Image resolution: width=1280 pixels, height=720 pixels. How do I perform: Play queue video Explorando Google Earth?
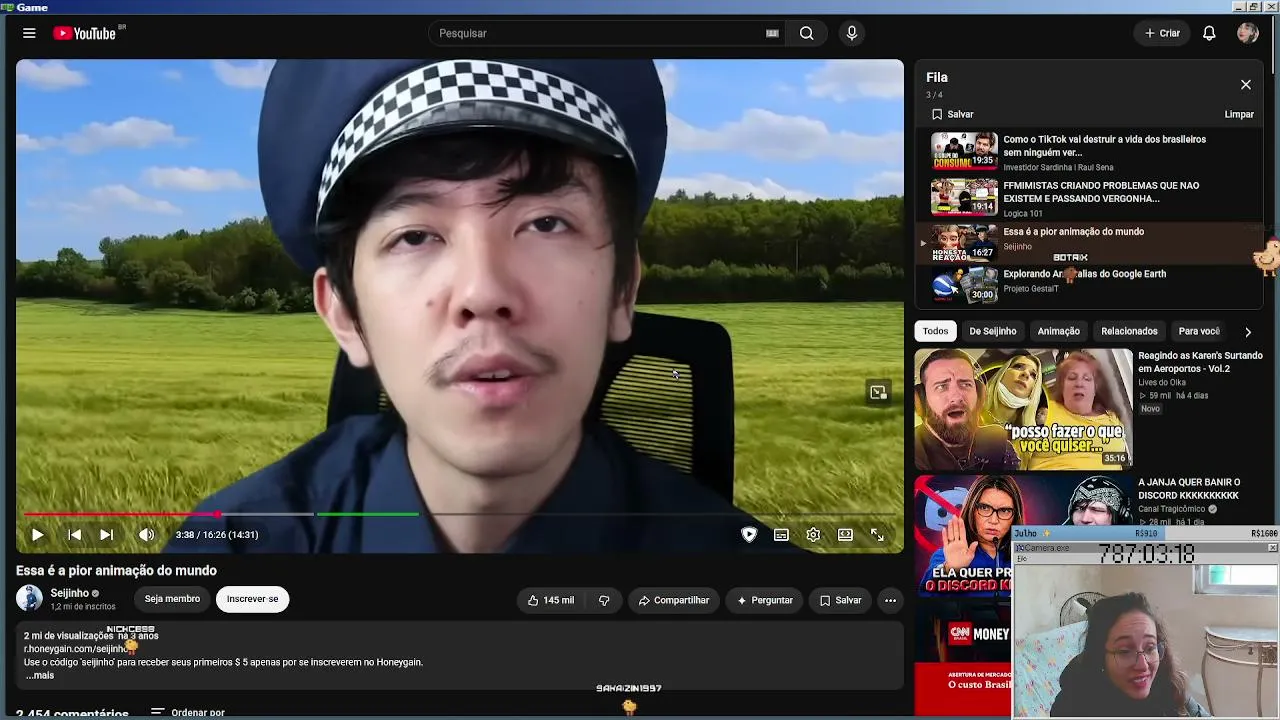[x=1089, y=286]
